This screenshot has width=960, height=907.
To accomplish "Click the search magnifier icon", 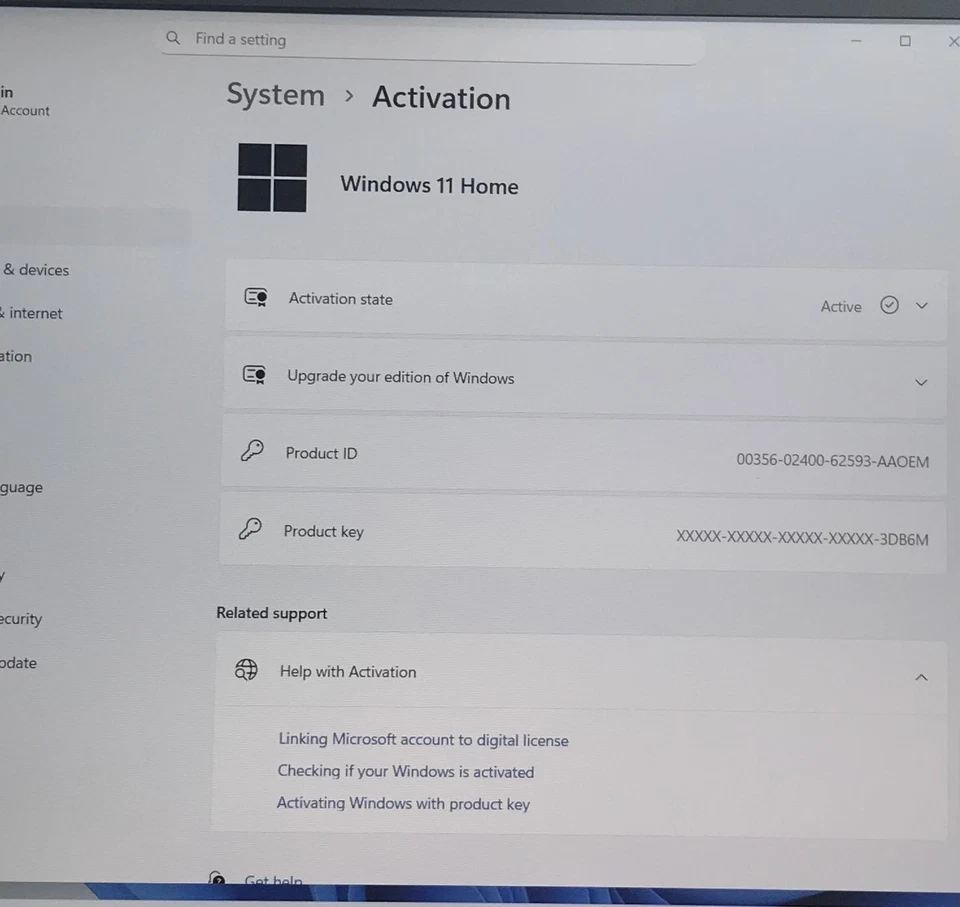I will click(x=173, y=38).
